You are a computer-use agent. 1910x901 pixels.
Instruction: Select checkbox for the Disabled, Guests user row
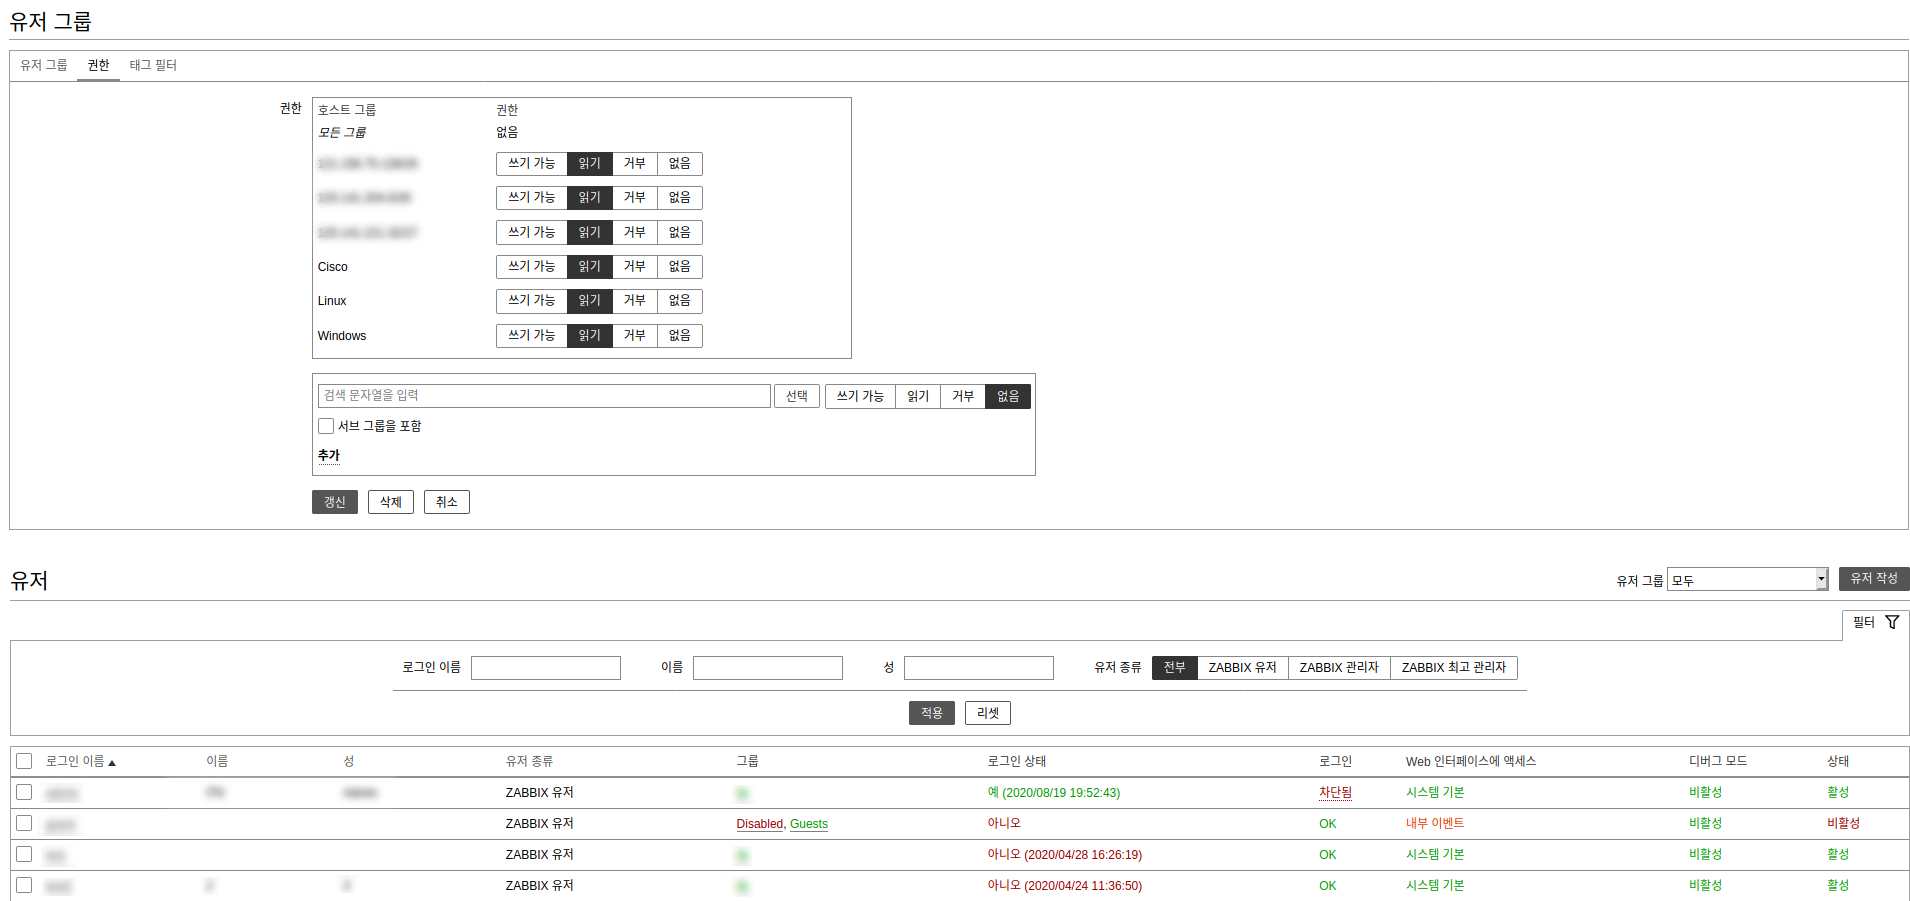coord(24,824)
